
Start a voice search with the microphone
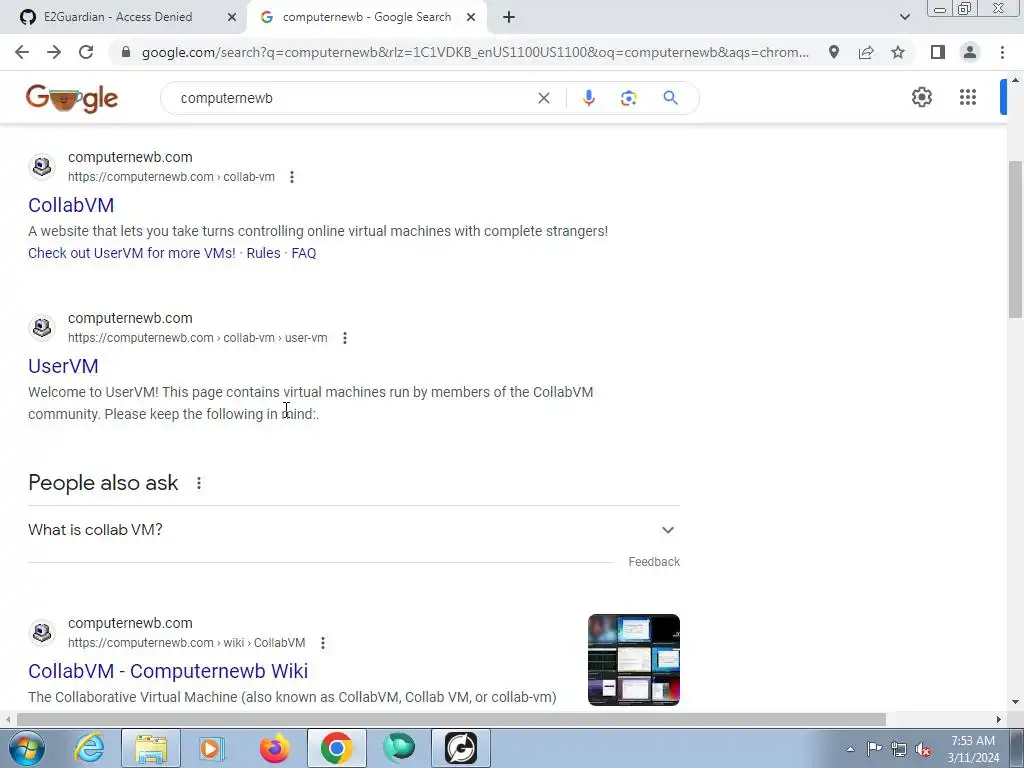(588, 98)
